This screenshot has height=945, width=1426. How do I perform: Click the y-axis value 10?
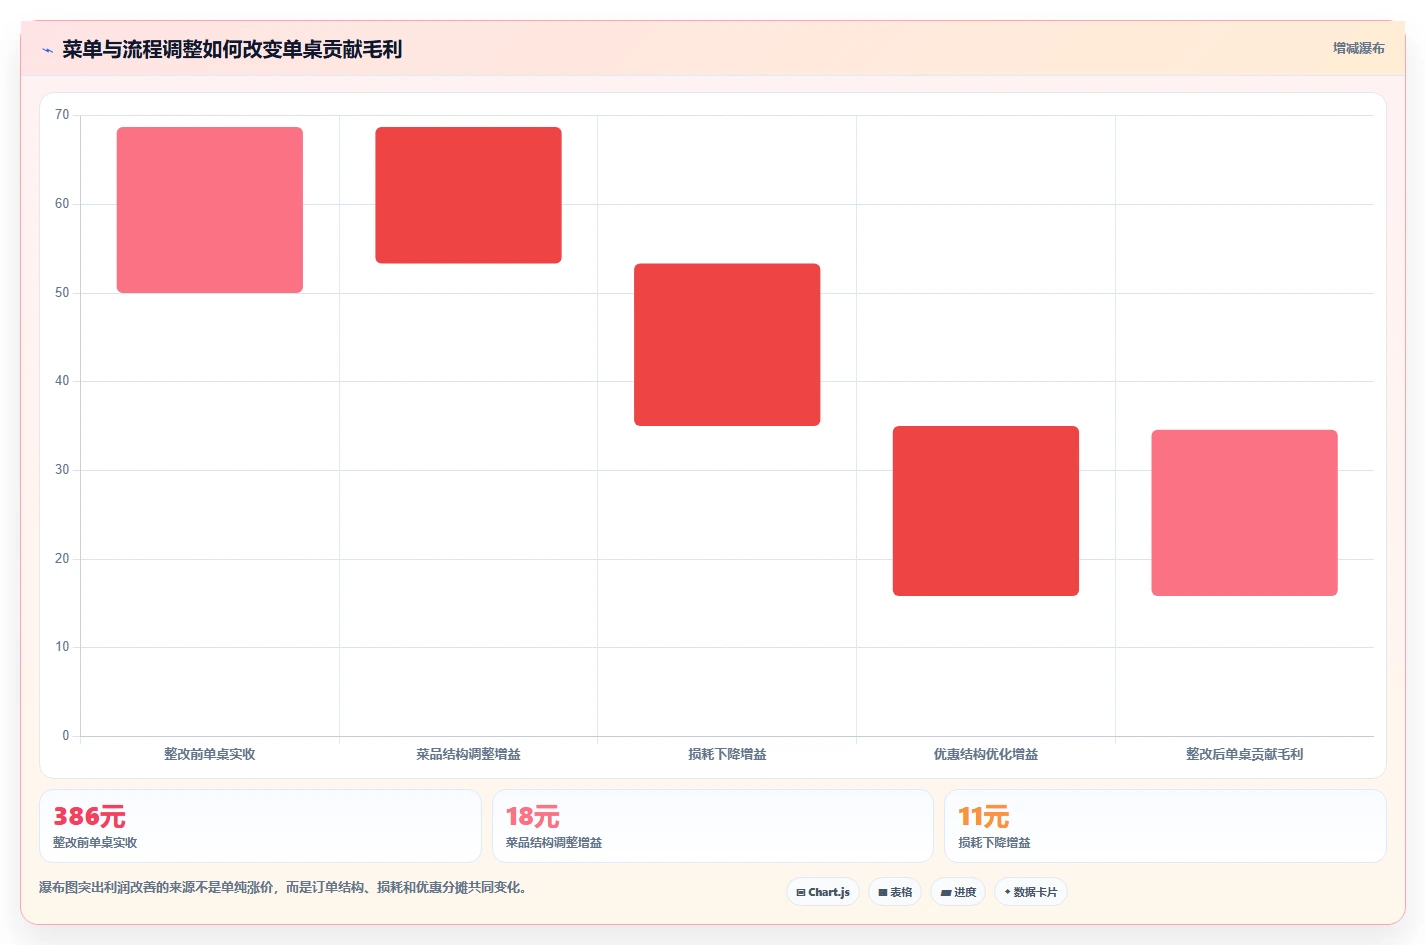(x=62, y=647)
